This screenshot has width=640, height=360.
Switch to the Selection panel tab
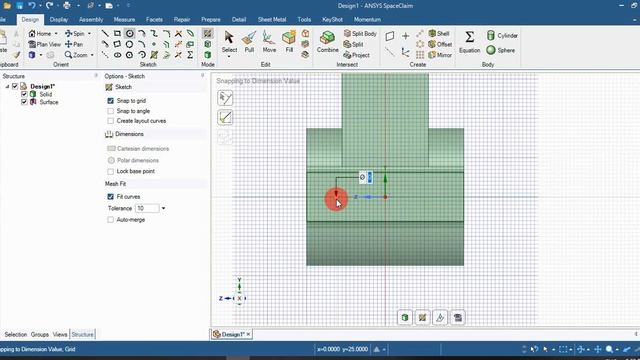(16, 334)
